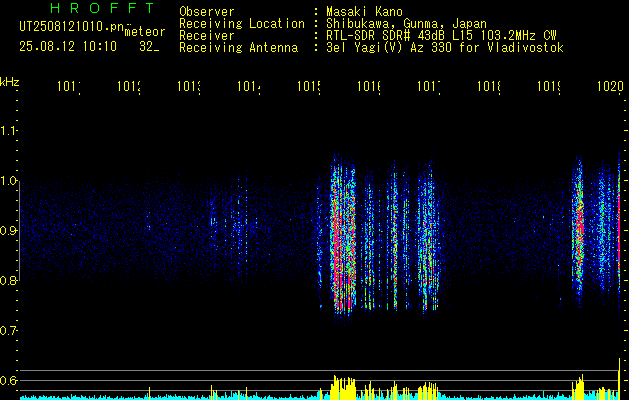The image size is (629, 400).
Task: Click location text Shibukawa, Gunma, Japan
Action: 406,24
